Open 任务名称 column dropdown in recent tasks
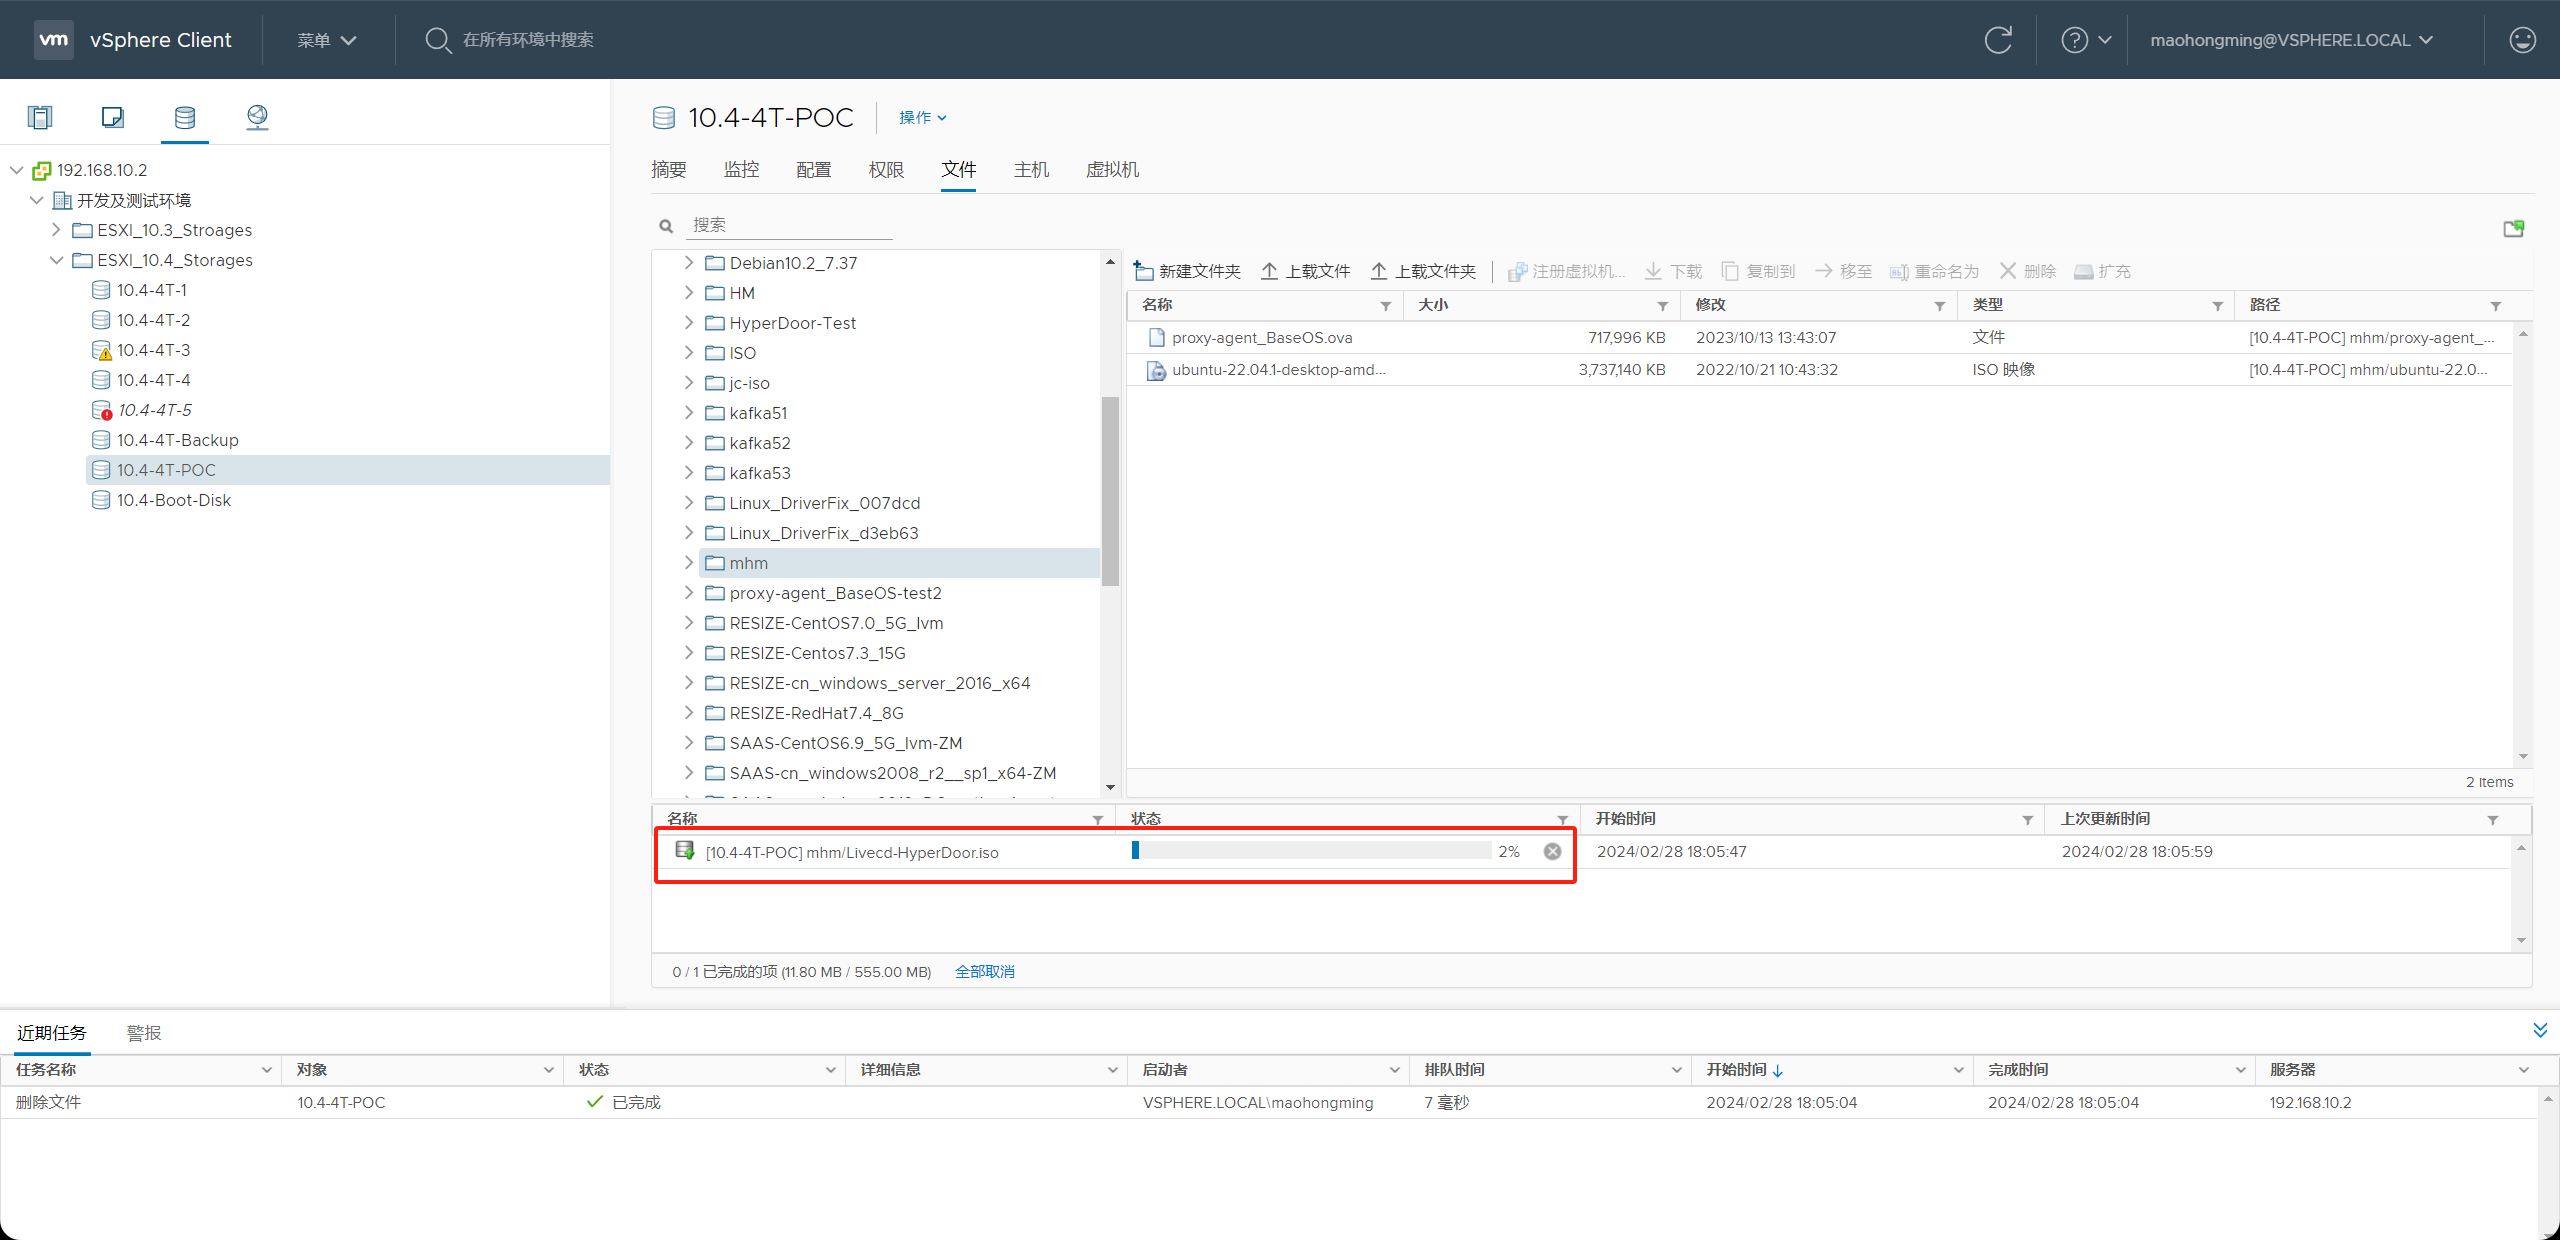 [x=267, y=1070]
